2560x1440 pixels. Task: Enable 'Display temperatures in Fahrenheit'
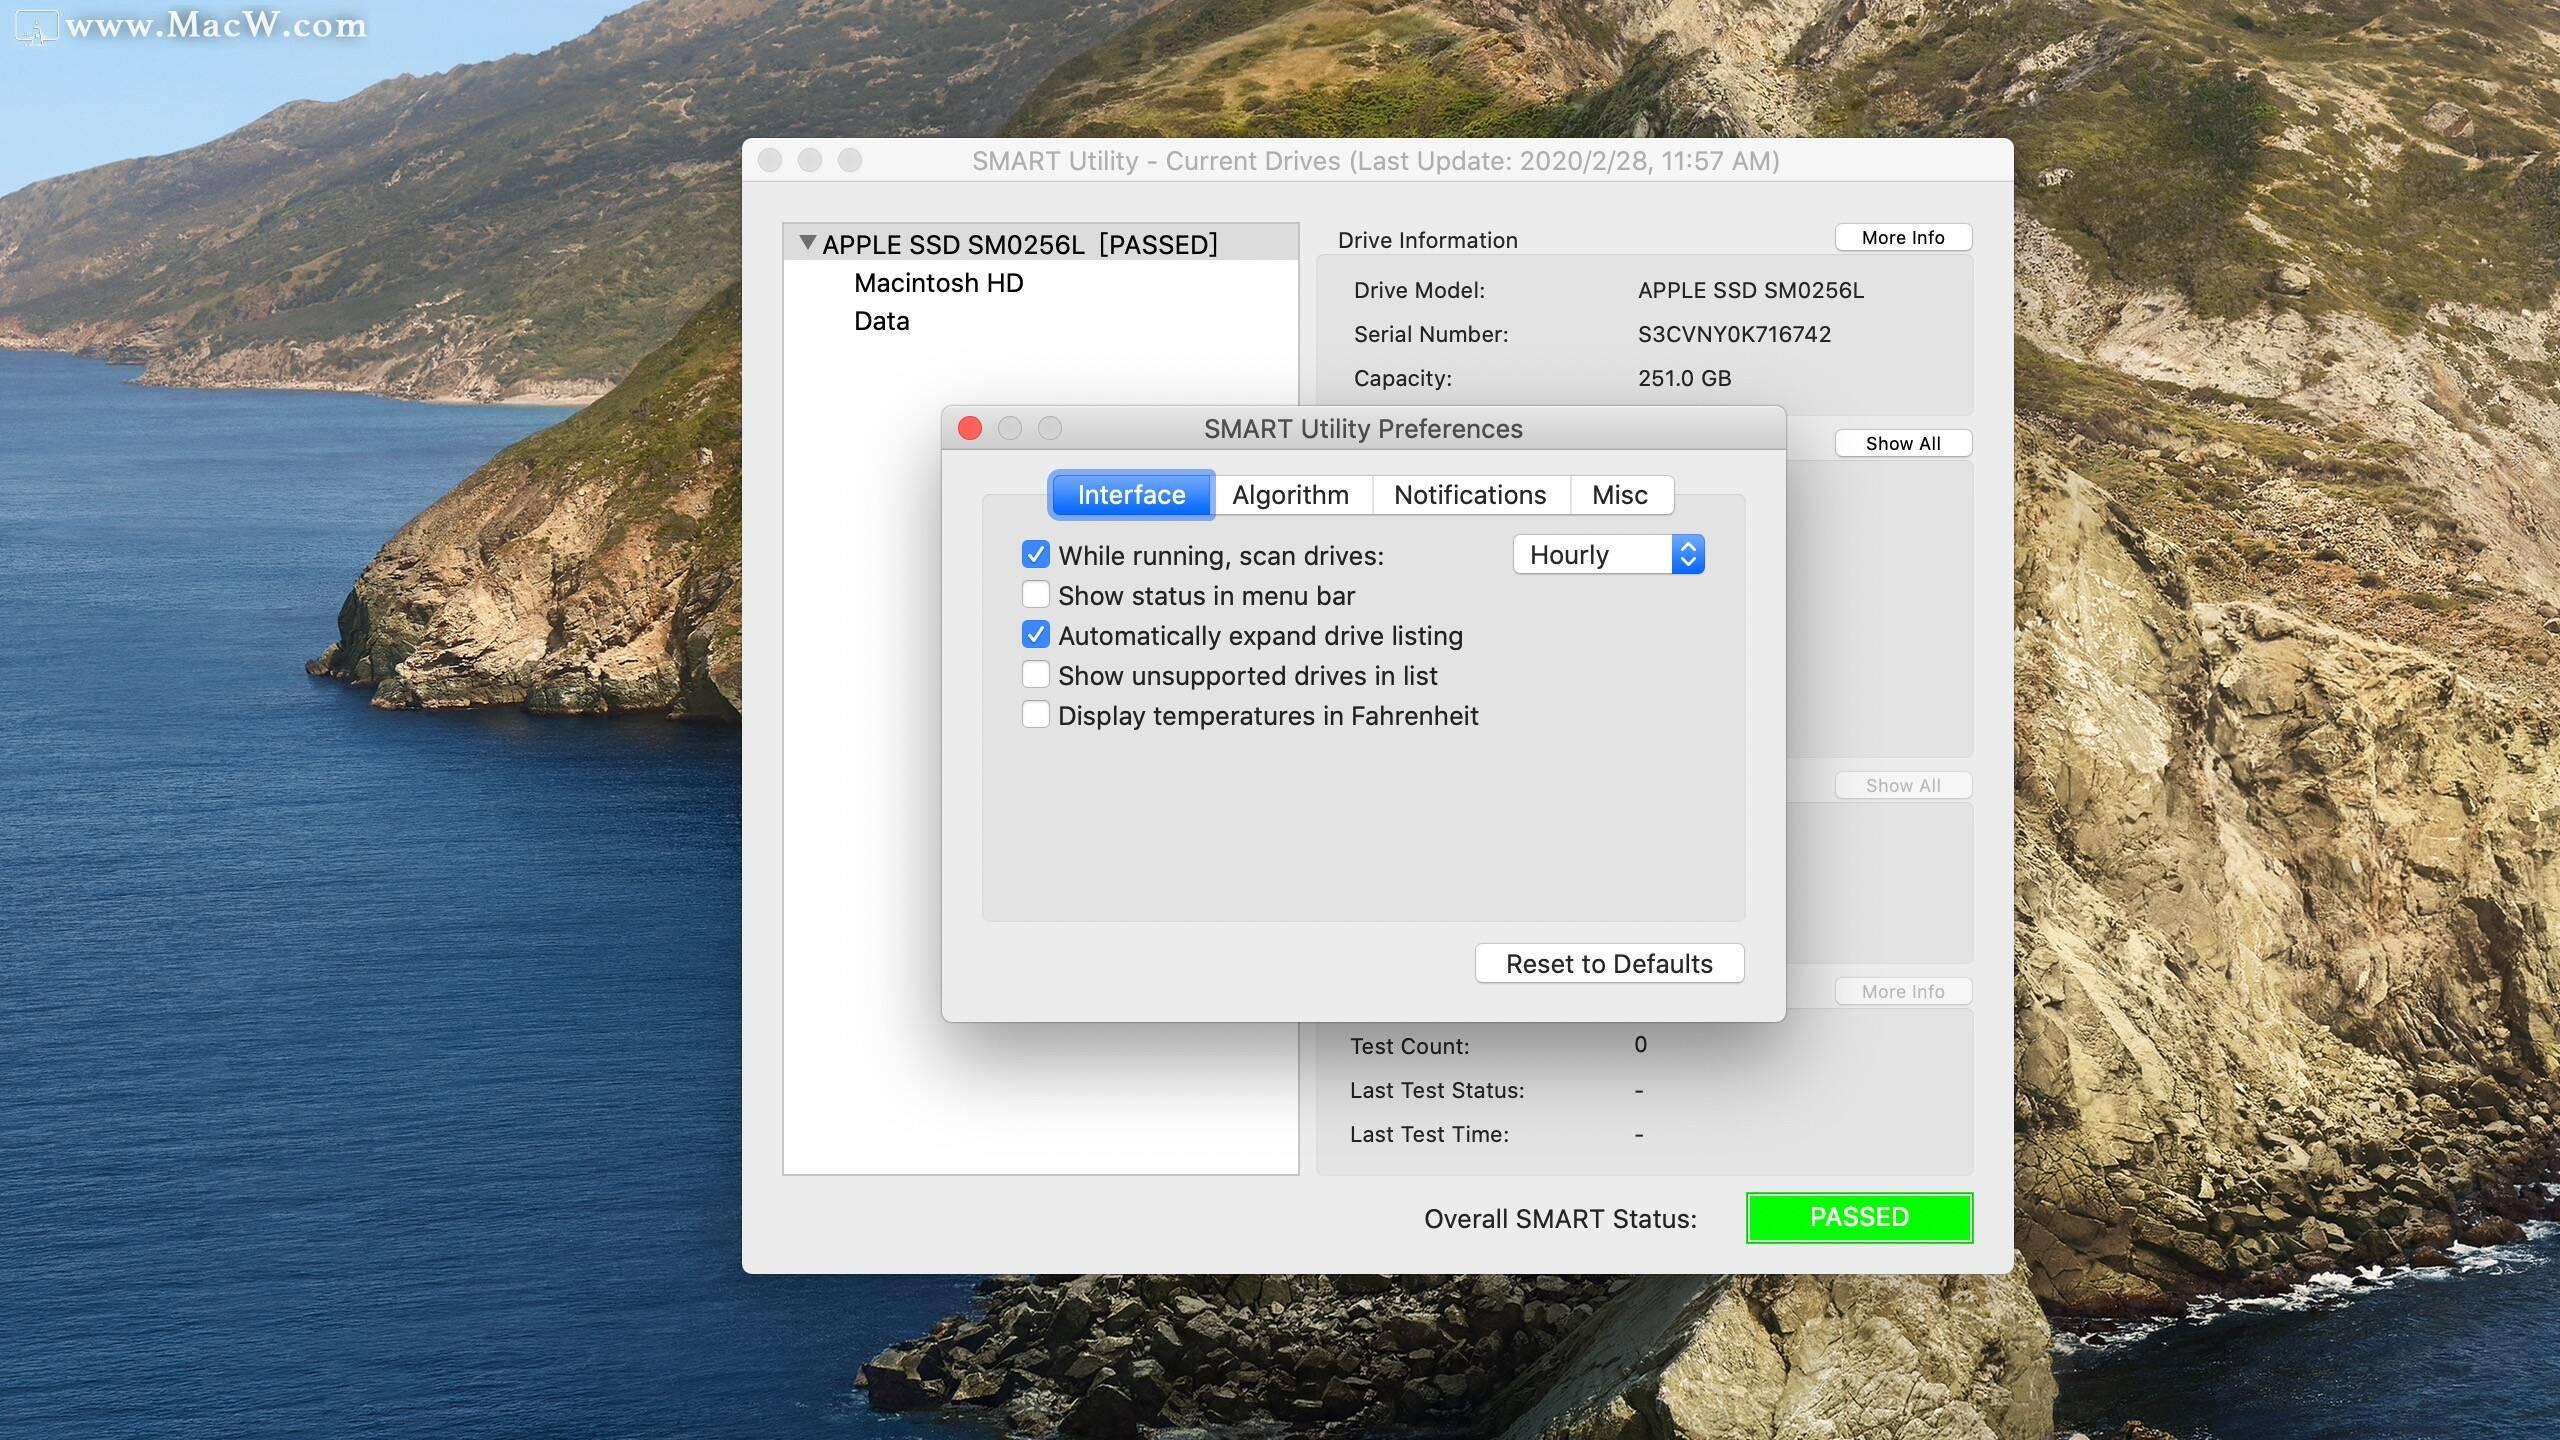click(1036, 714)
